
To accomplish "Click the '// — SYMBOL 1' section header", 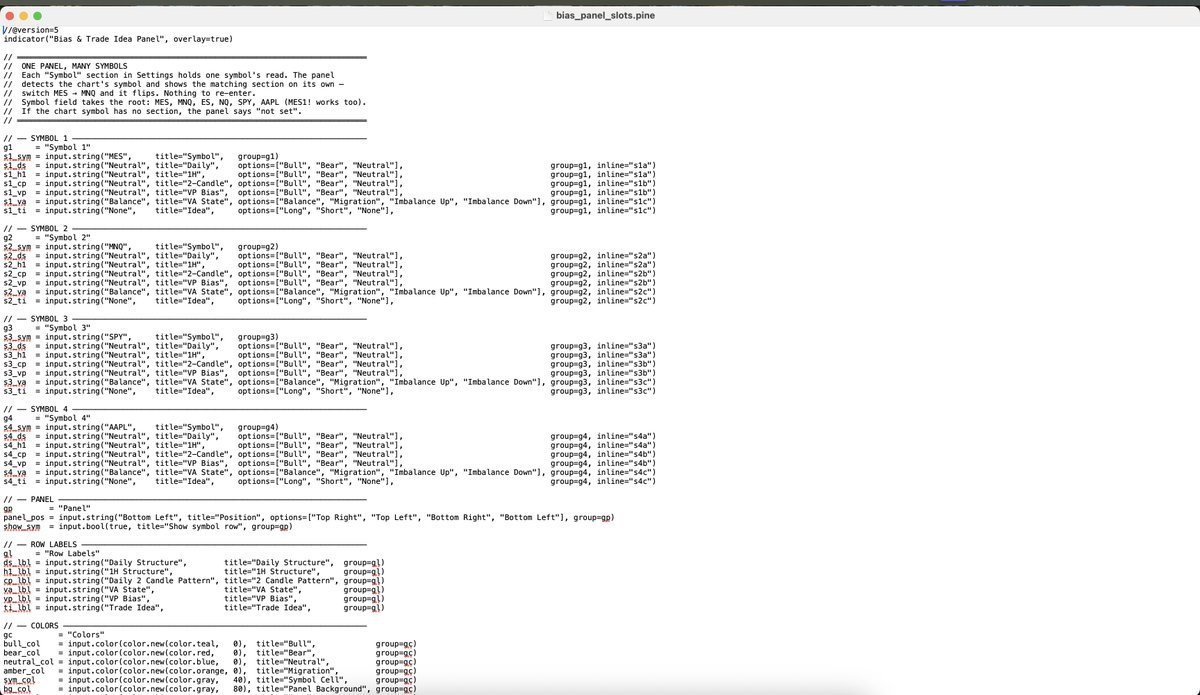I will pos(36,138).
